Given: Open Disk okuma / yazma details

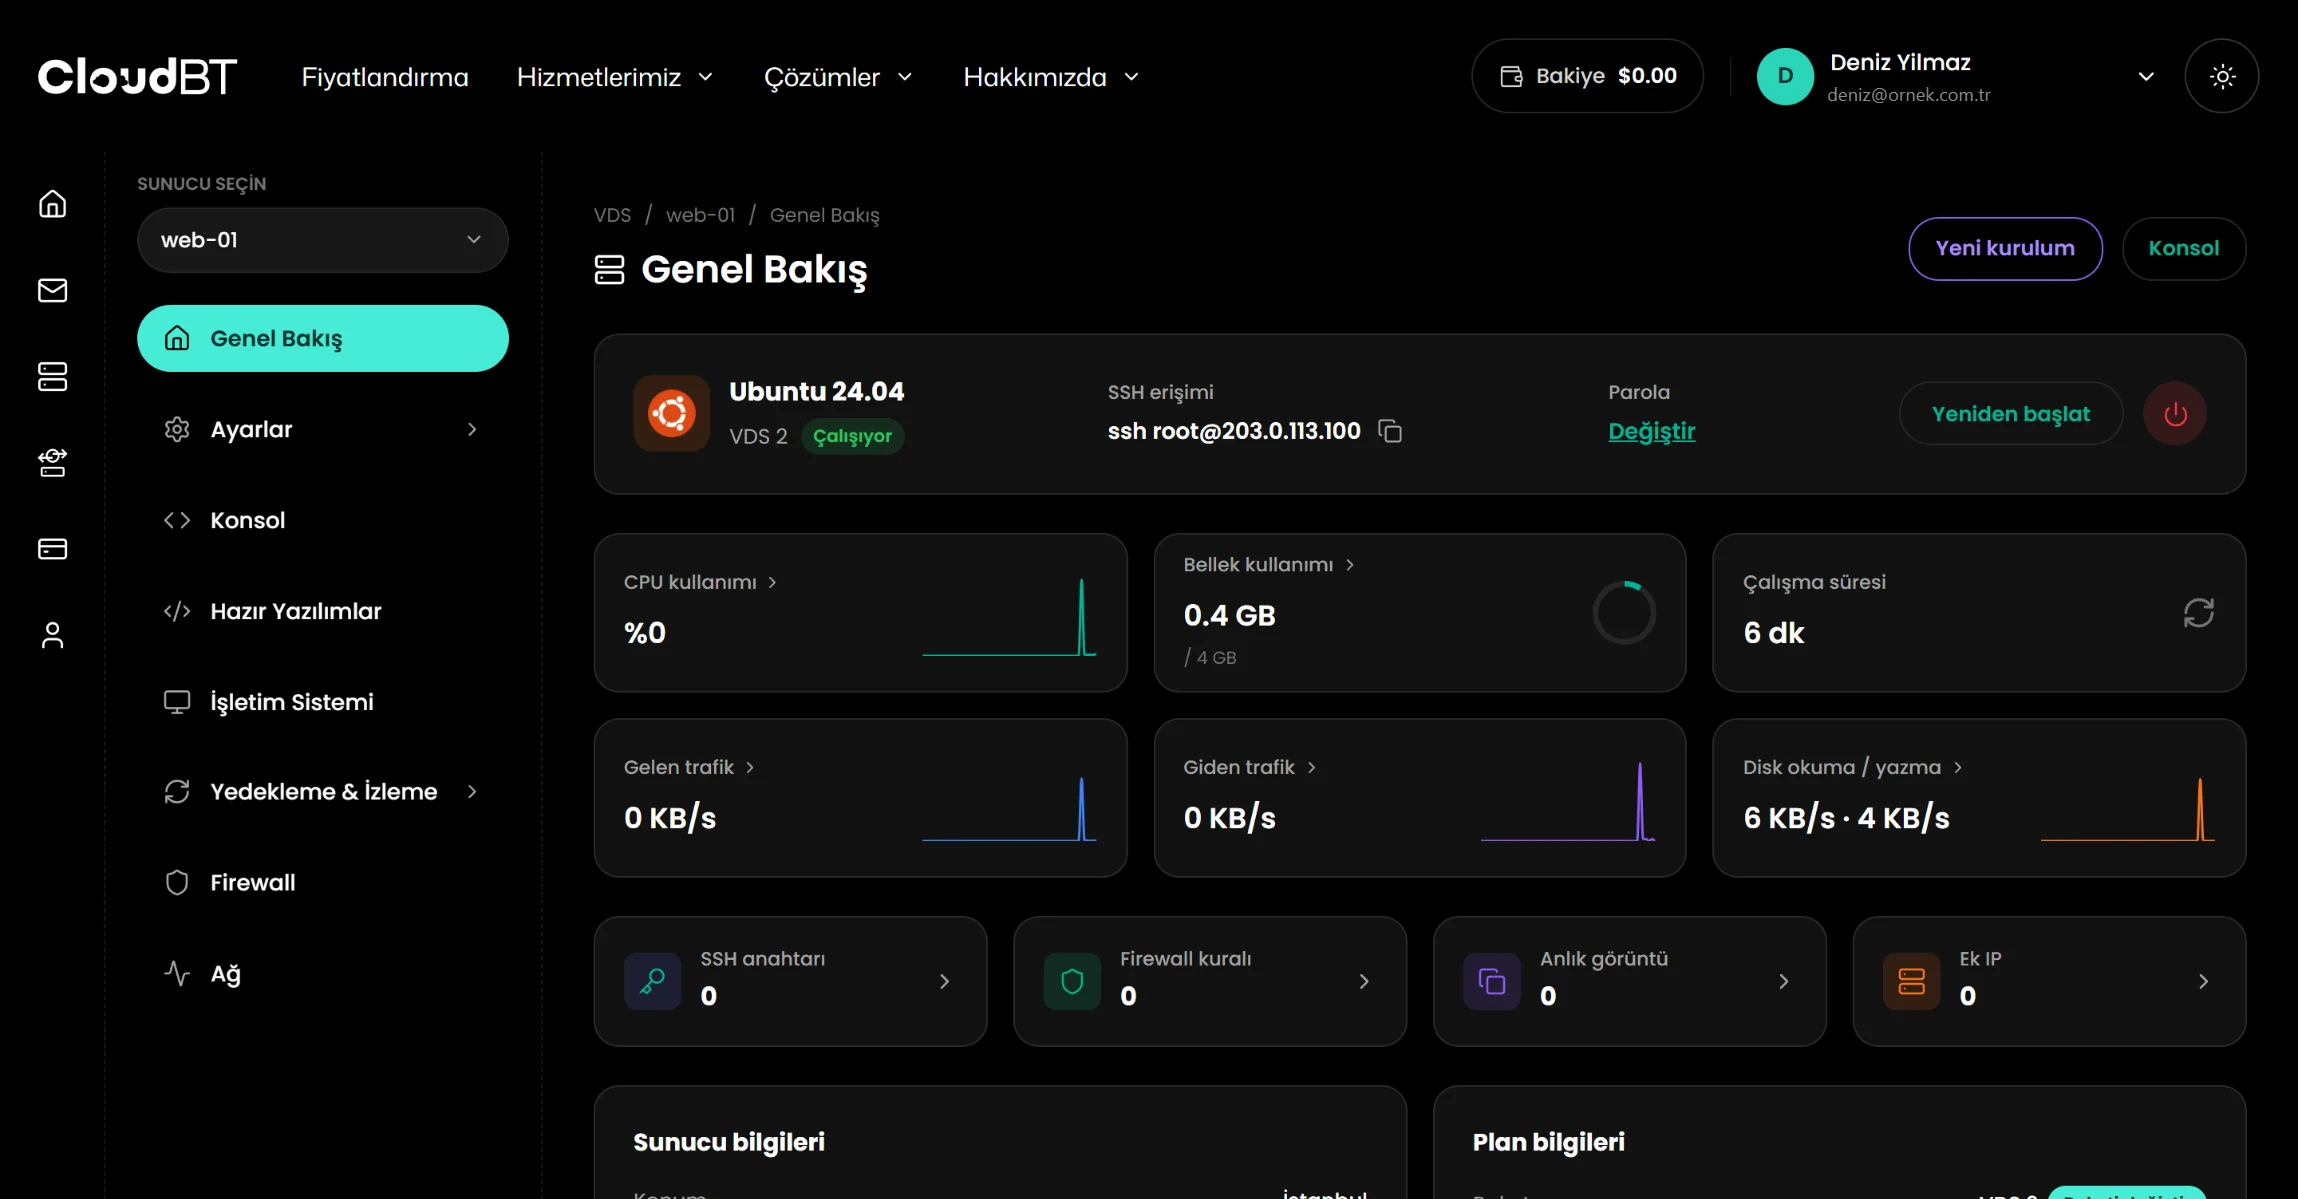Looking at the screenshot, I should (x=1852, y=767).
